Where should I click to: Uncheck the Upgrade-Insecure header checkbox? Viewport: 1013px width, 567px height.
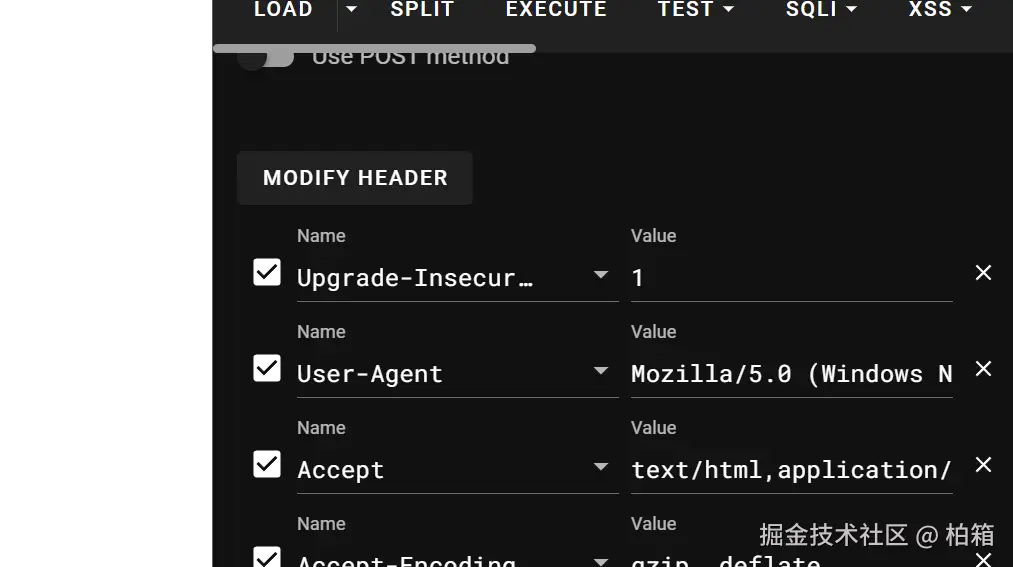267,272
